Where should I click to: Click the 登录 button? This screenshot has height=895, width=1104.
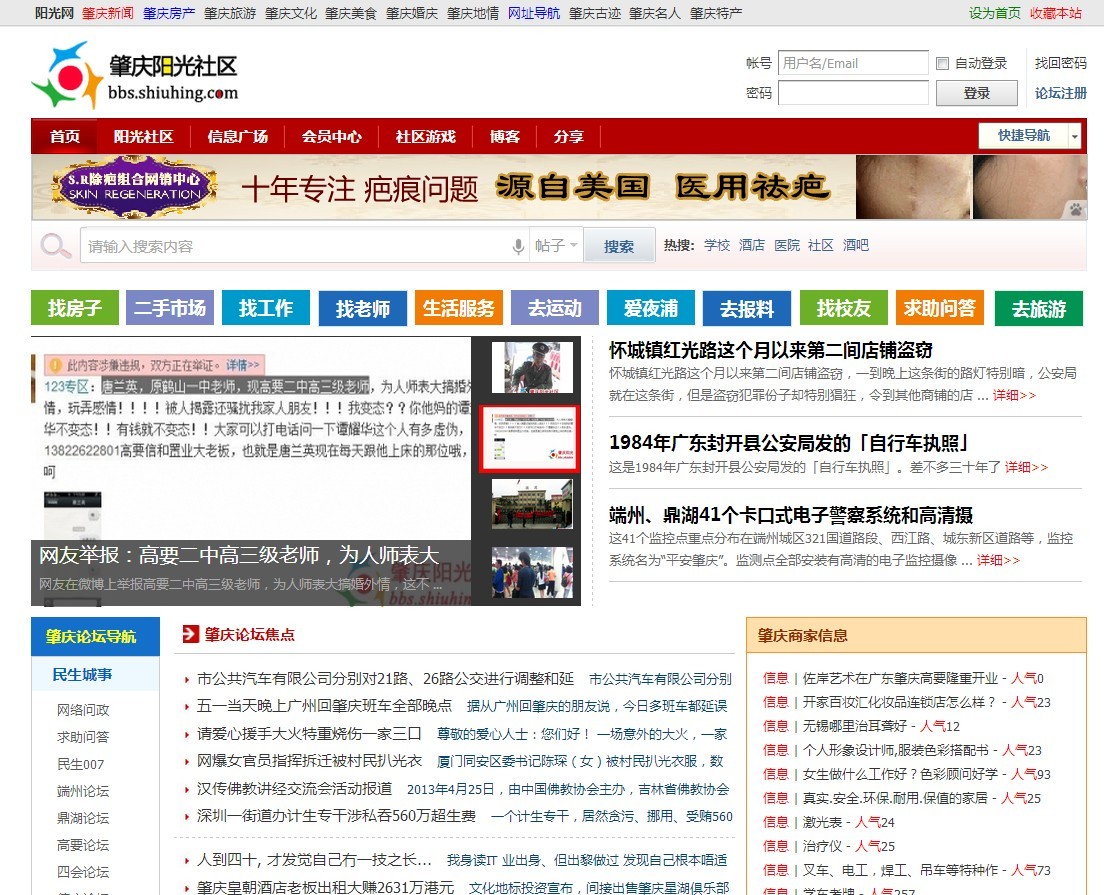(x=977, y=93)
